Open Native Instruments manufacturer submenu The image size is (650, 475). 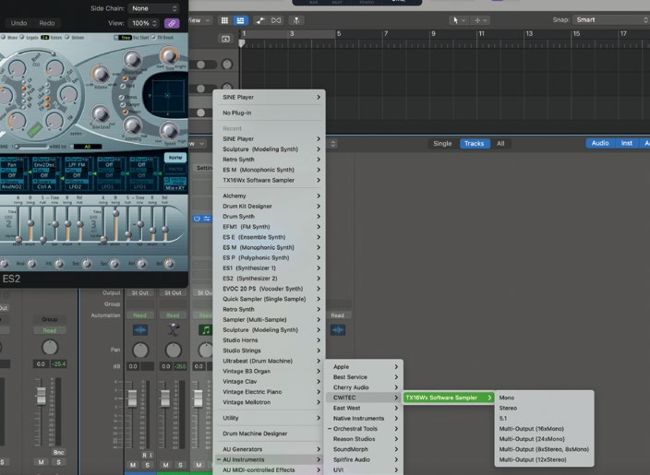(364, 418)
